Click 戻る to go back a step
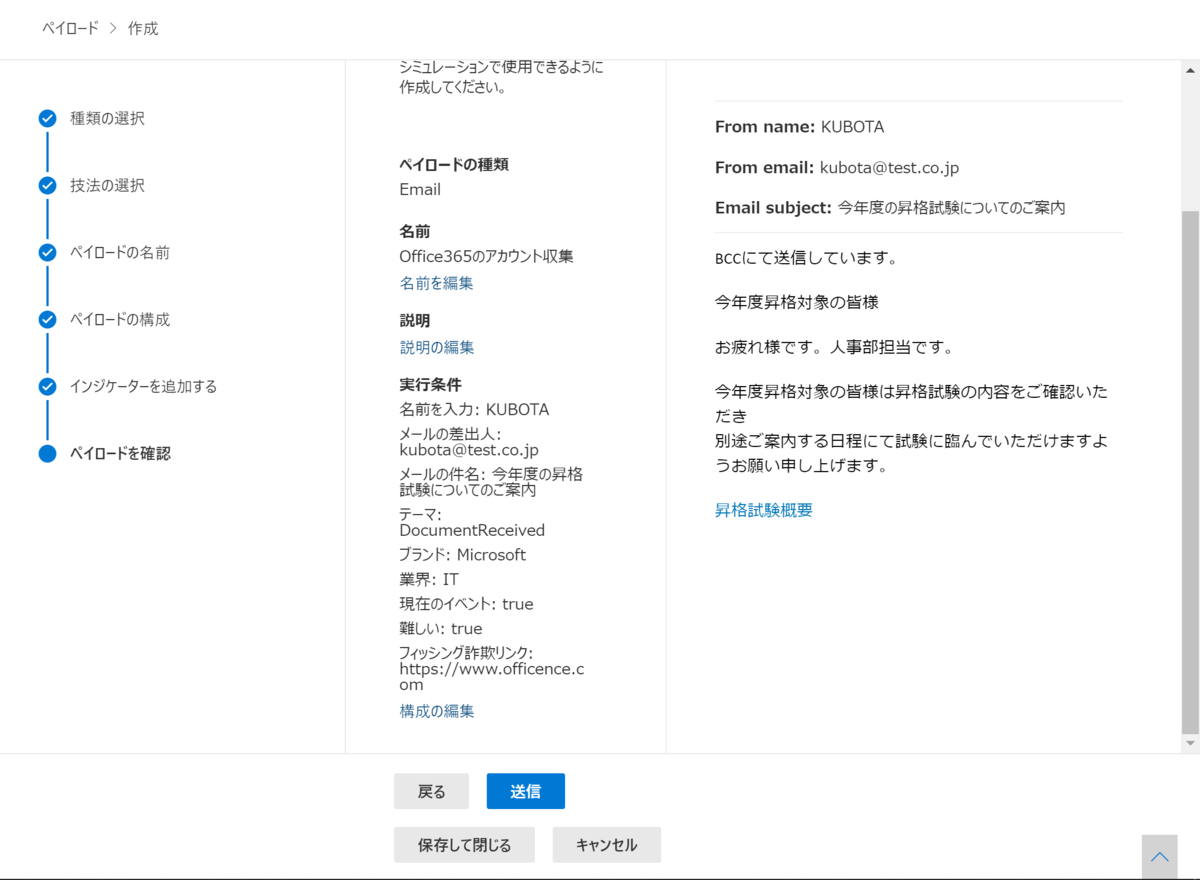This screenshot has width=1200, height=880. 431,791
